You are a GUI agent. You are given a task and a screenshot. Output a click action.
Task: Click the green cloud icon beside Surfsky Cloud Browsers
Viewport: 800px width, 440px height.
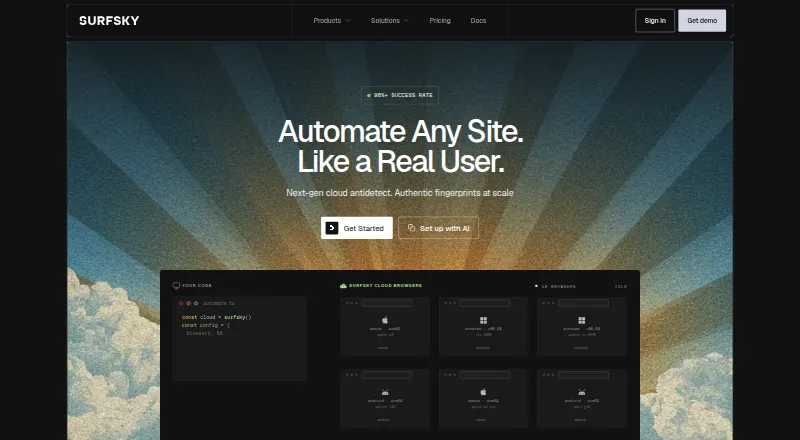click(x=343, y=285)
